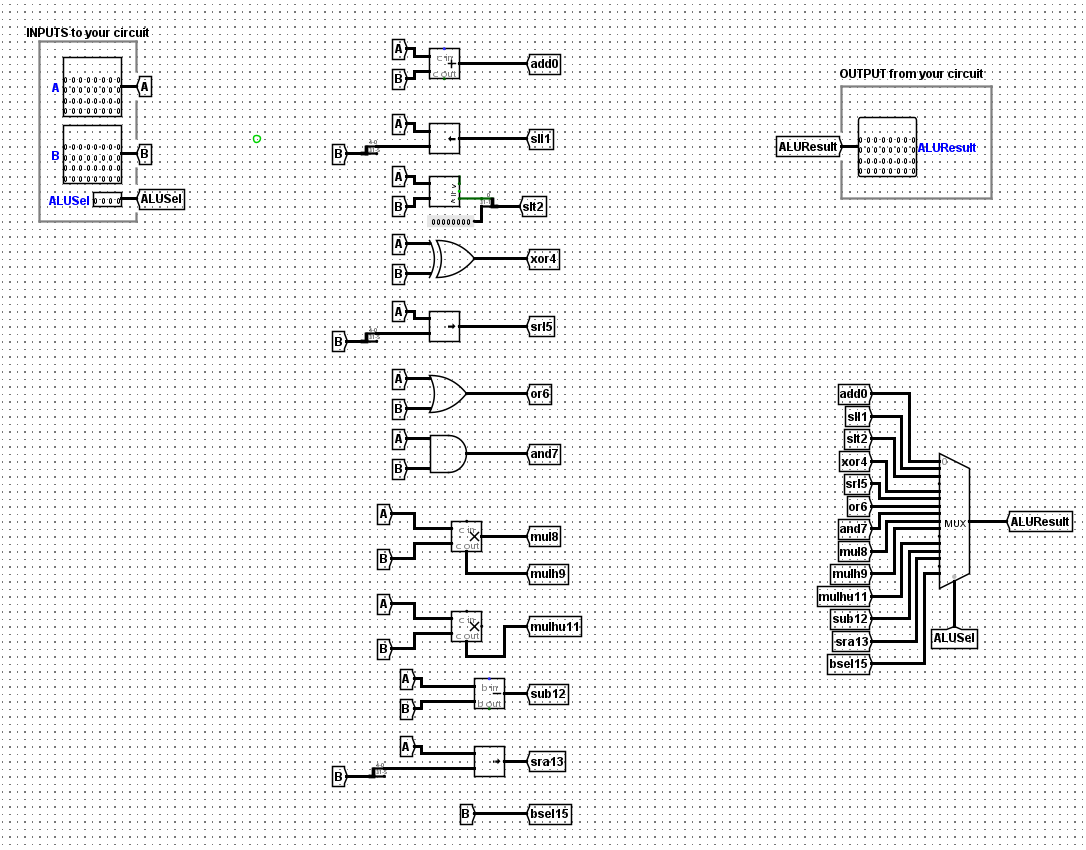Click the XOR gate producing xor4
Viewport: 1086px width, 850px height.
coord(448,258)
